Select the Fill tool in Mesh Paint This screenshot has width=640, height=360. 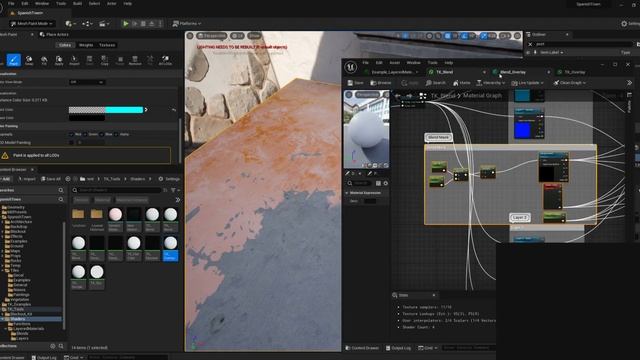(x=44, y=60)
